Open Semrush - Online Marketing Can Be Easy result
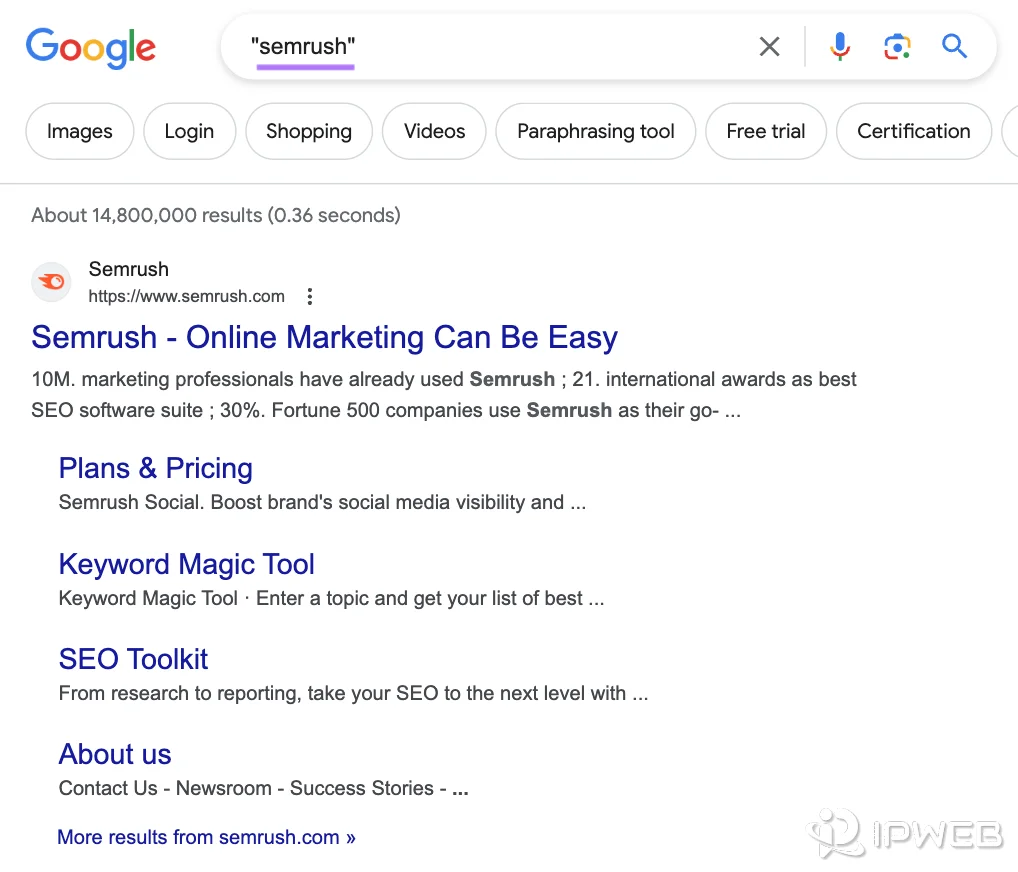 click(325, 338)
